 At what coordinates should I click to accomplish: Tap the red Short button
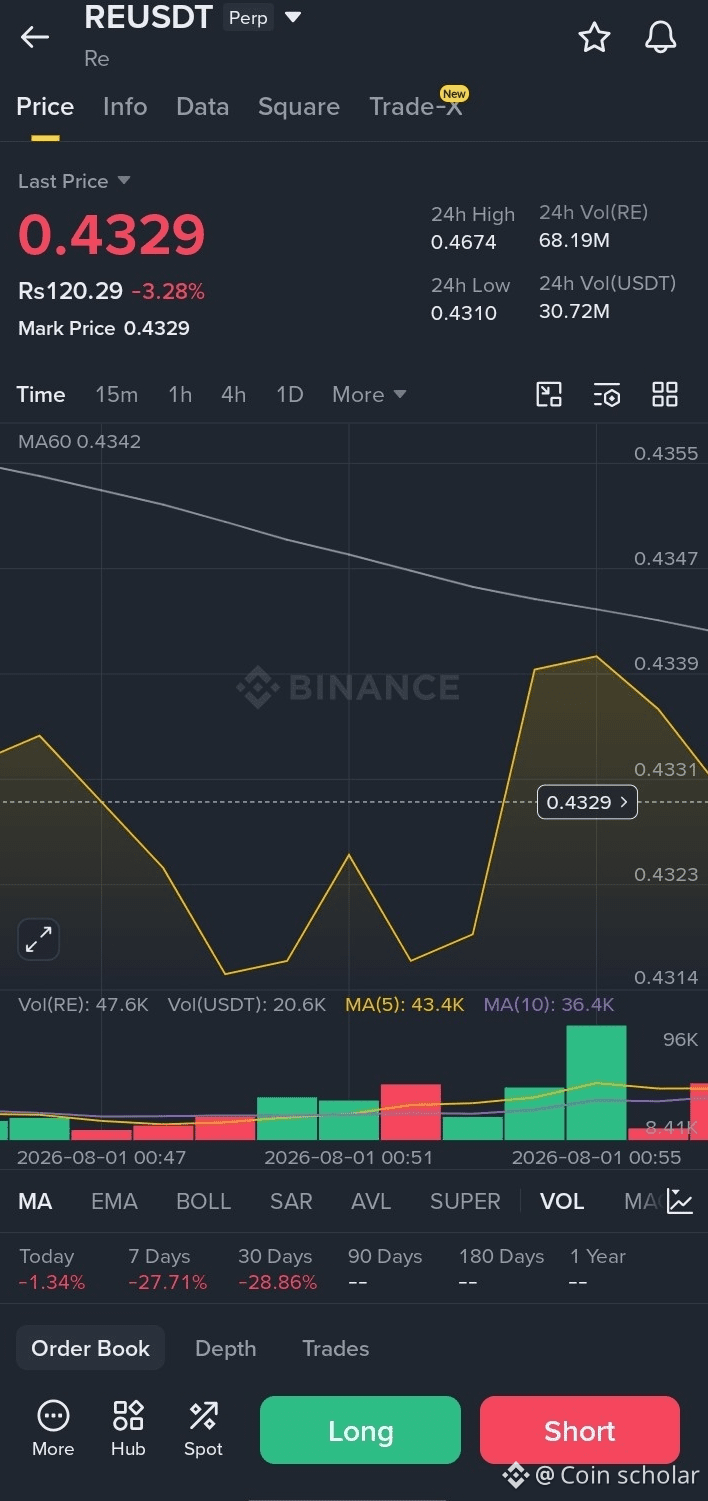580,1430
